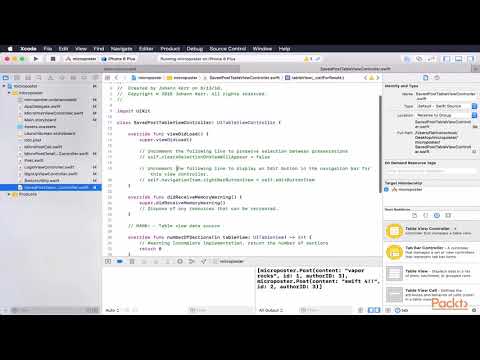The image size is (480, 360).
Task: Open the Editor menu
Action: point(146,49)
